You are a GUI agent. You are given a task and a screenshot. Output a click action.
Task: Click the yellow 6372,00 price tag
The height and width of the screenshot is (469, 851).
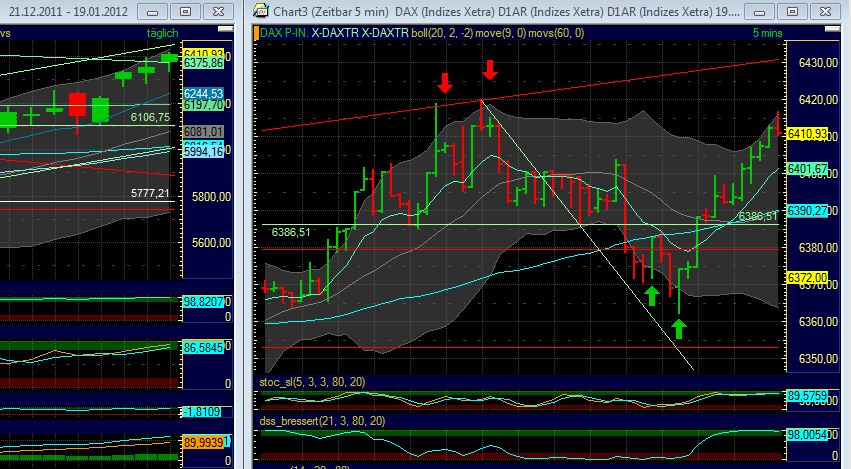(x=808, y=277)
